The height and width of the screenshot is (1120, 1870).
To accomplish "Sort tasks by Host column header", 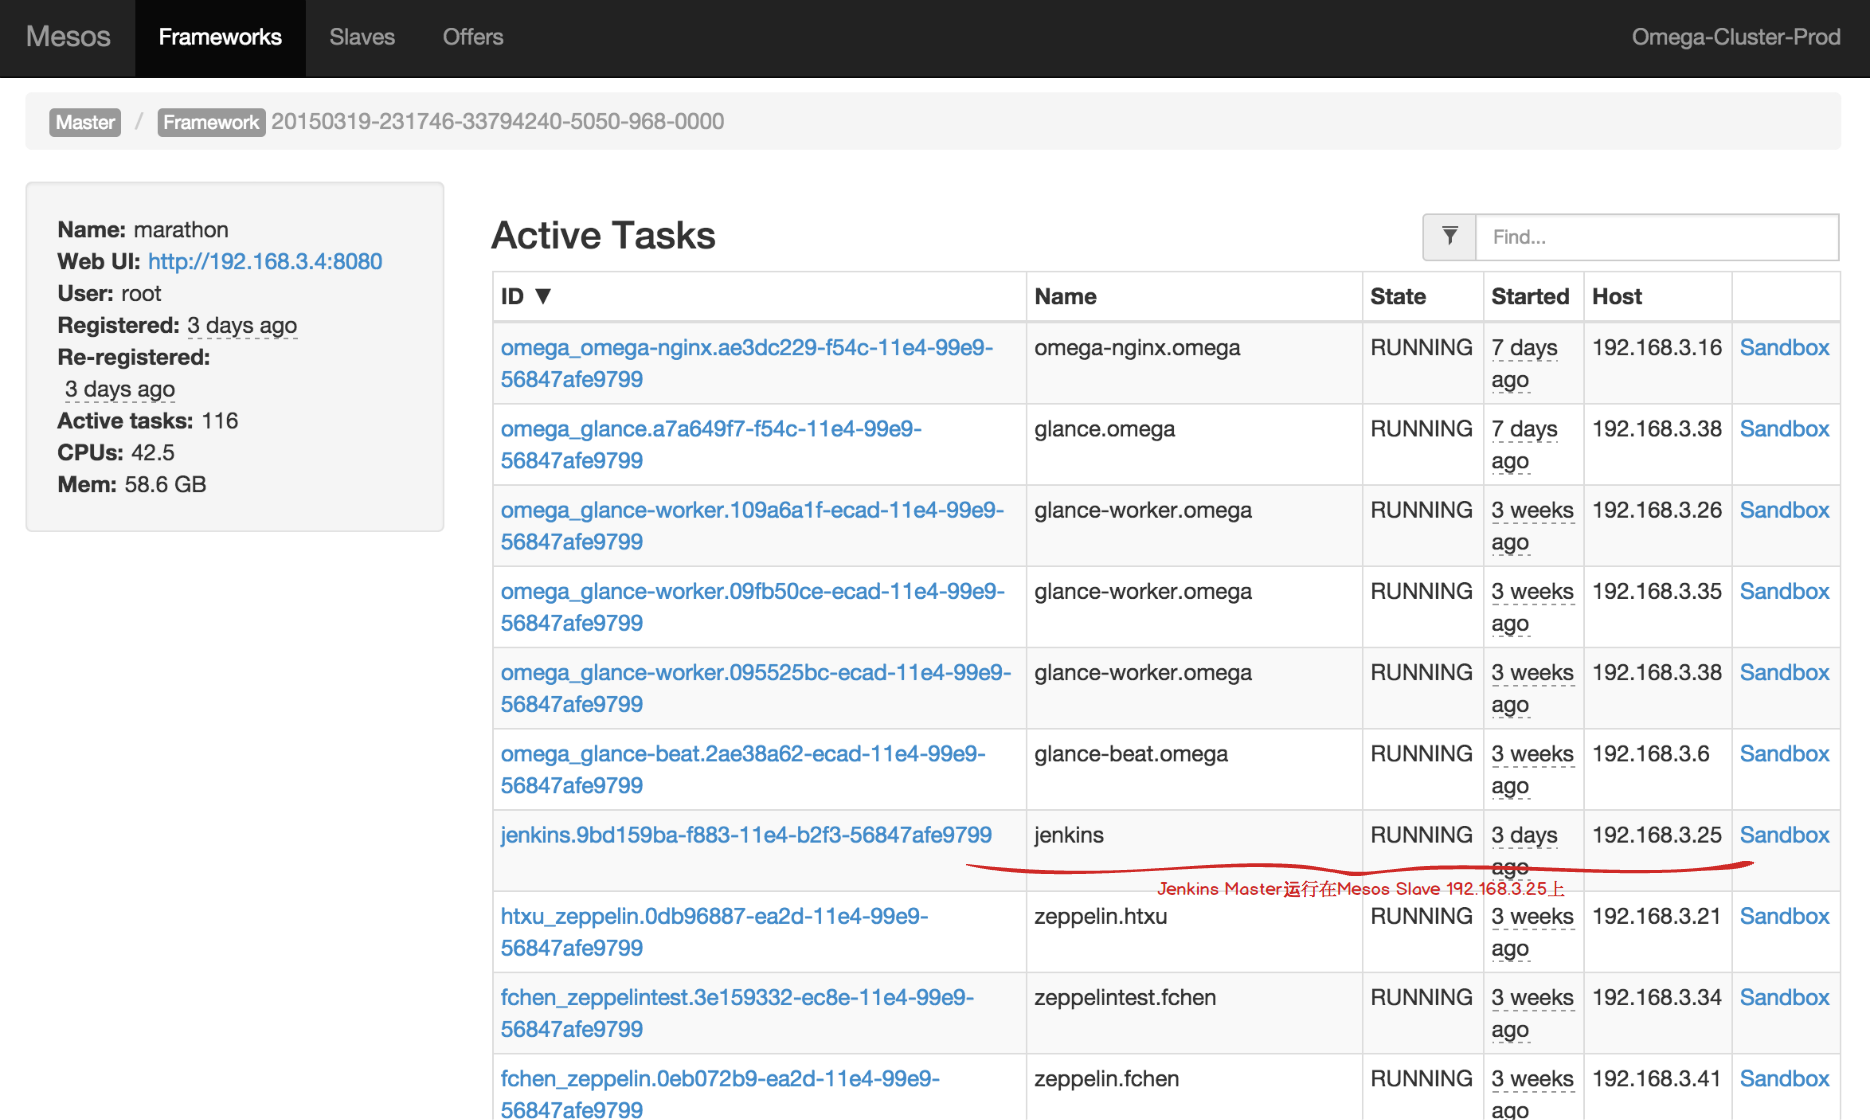I will point(1617,296).
